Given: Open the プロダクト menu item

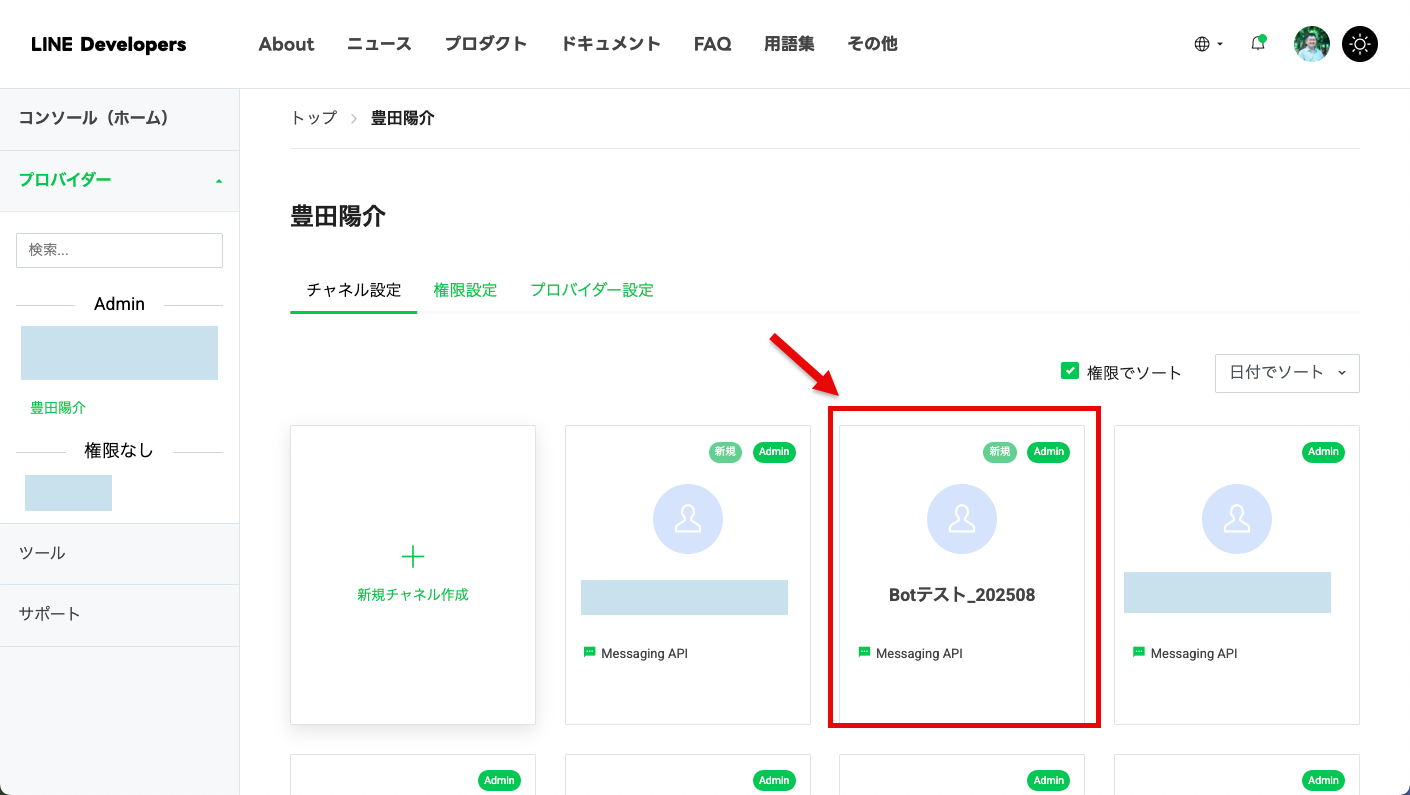Looking at the screenshot, I should pyautogui.click(x=486, y=44).
